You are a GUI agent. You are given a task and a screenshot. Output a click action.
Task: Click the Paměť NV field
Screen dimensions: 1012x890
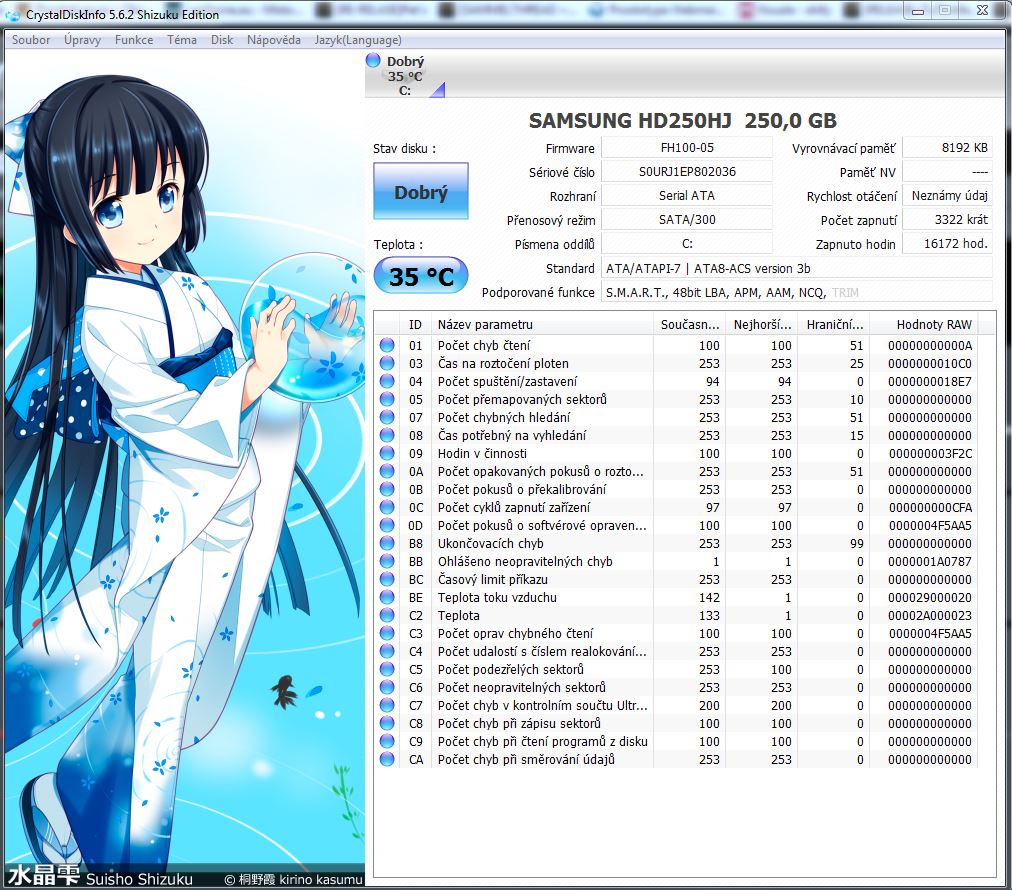pos(947,172)
